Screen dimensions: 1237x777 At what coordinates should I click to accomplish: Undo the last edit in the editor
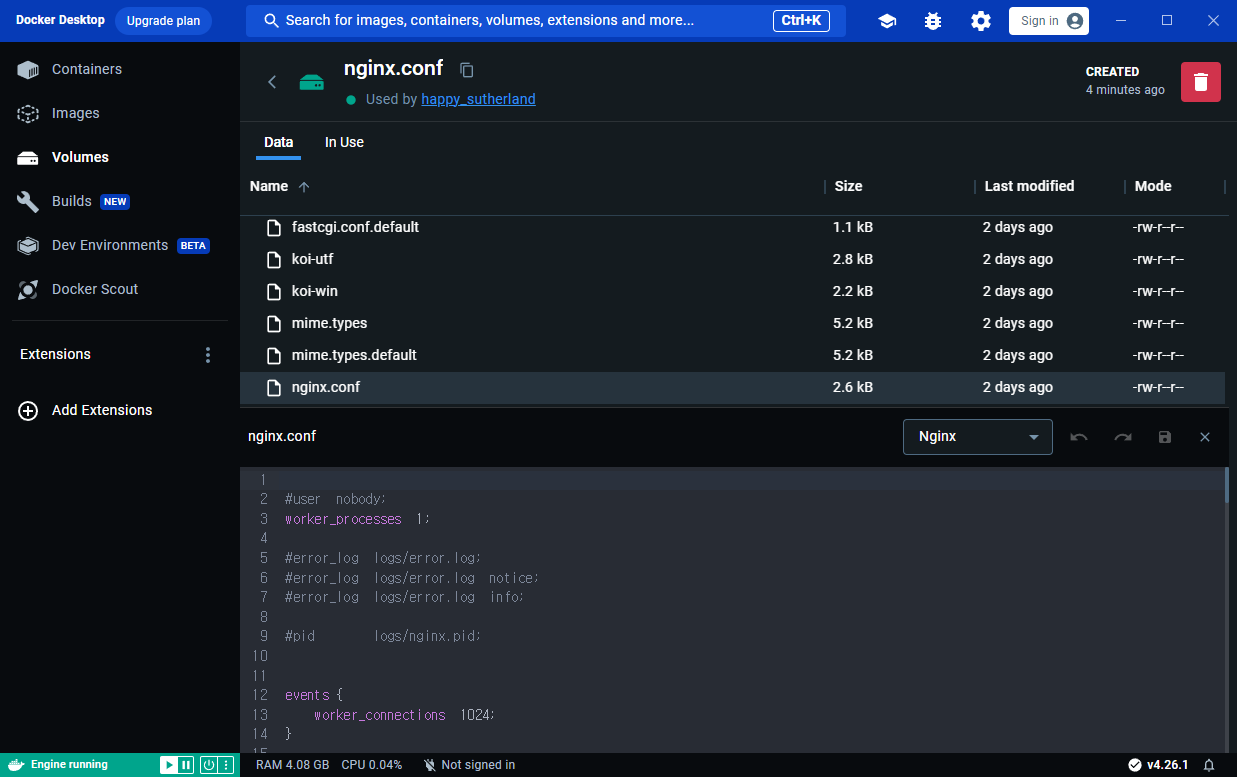(1079, 437)
